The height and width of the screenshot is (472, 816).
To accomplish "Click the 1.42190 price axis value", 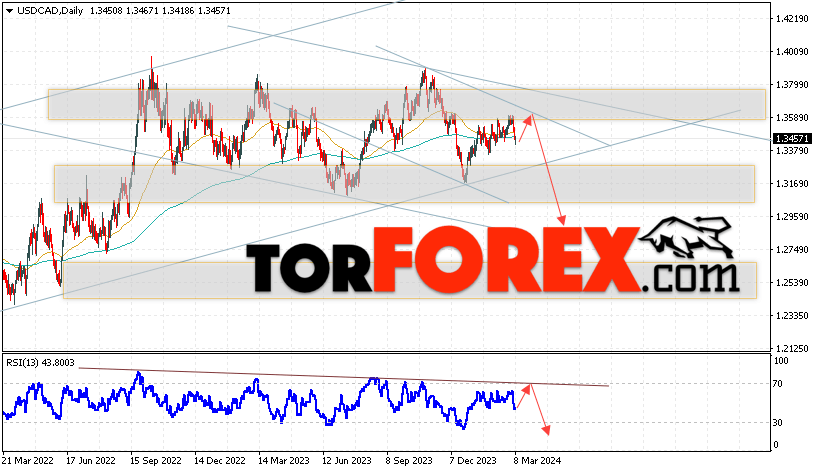I will [x=792, y=19].
